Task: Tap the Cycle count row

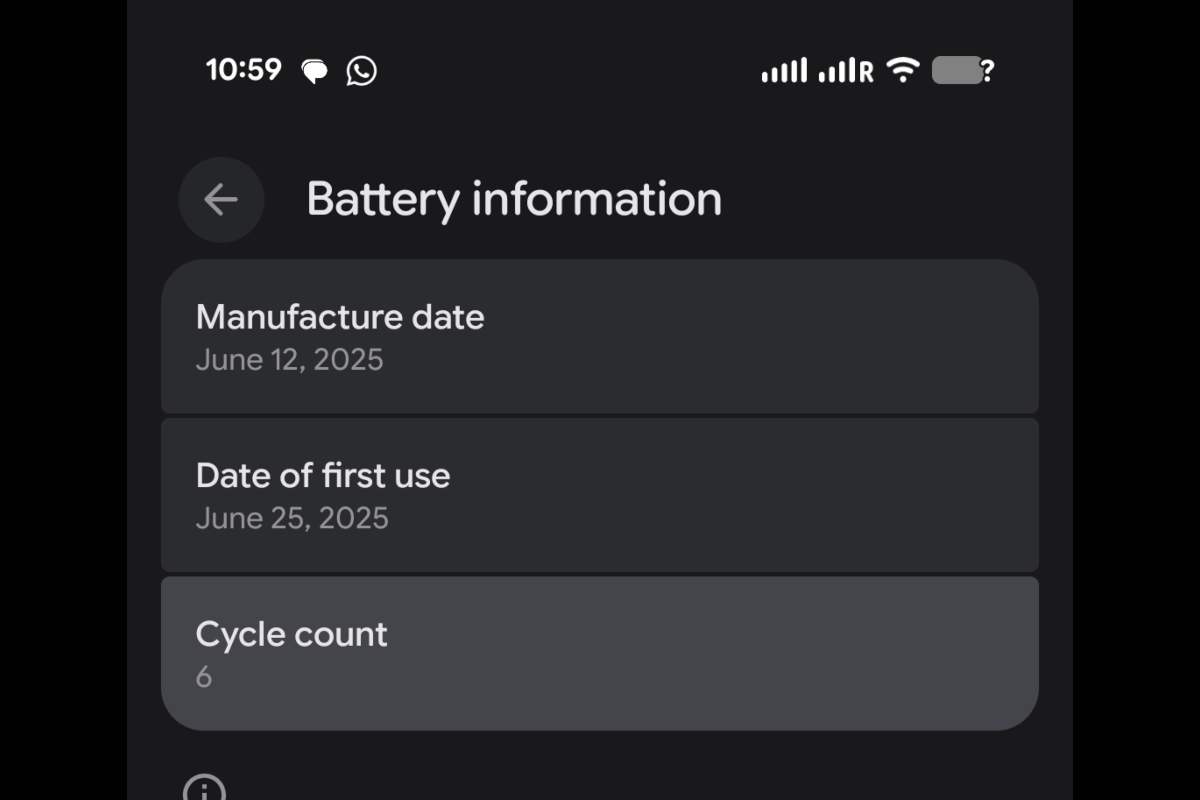Action: tap(600, 650)
